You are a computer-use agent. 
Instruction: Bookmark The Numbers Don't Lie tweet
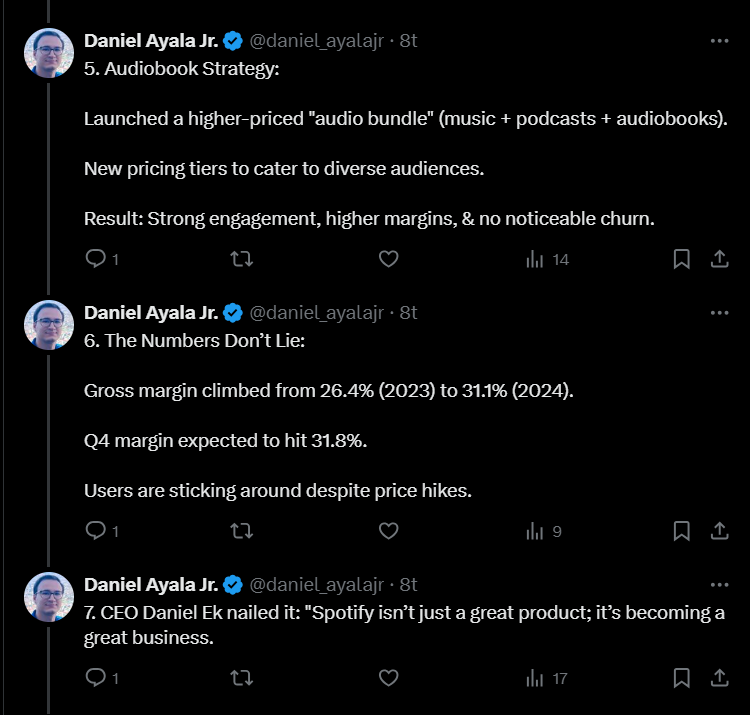point(681,531)
